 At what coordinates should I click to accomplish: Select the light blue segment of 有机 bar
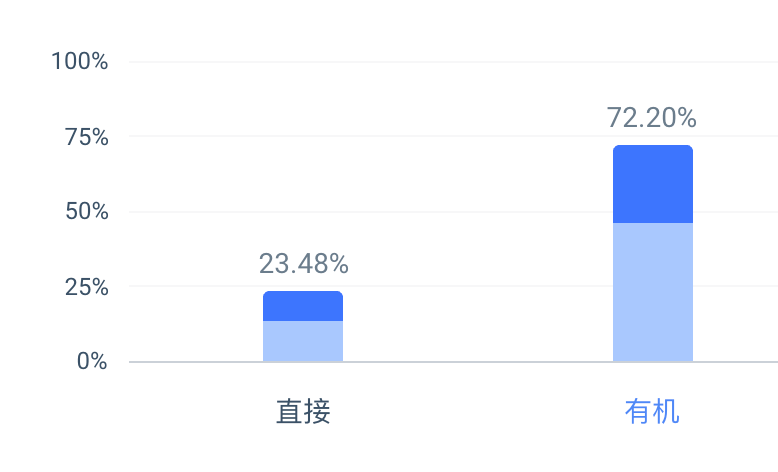click(653, 292)
